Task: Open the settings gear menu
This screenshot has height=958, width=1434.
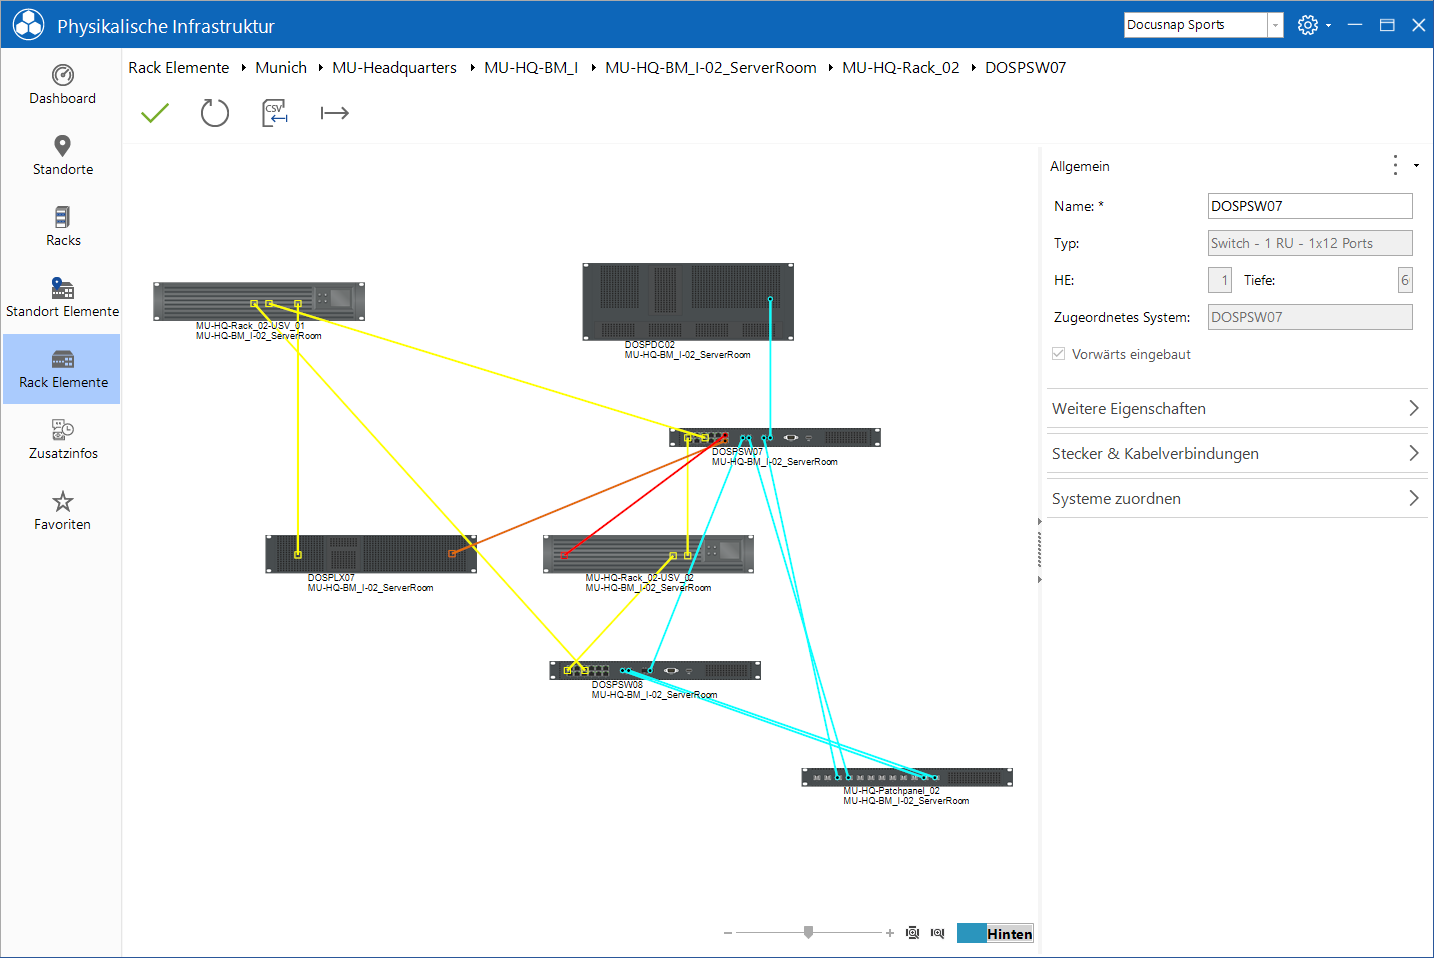Action: click(1307, 25)
